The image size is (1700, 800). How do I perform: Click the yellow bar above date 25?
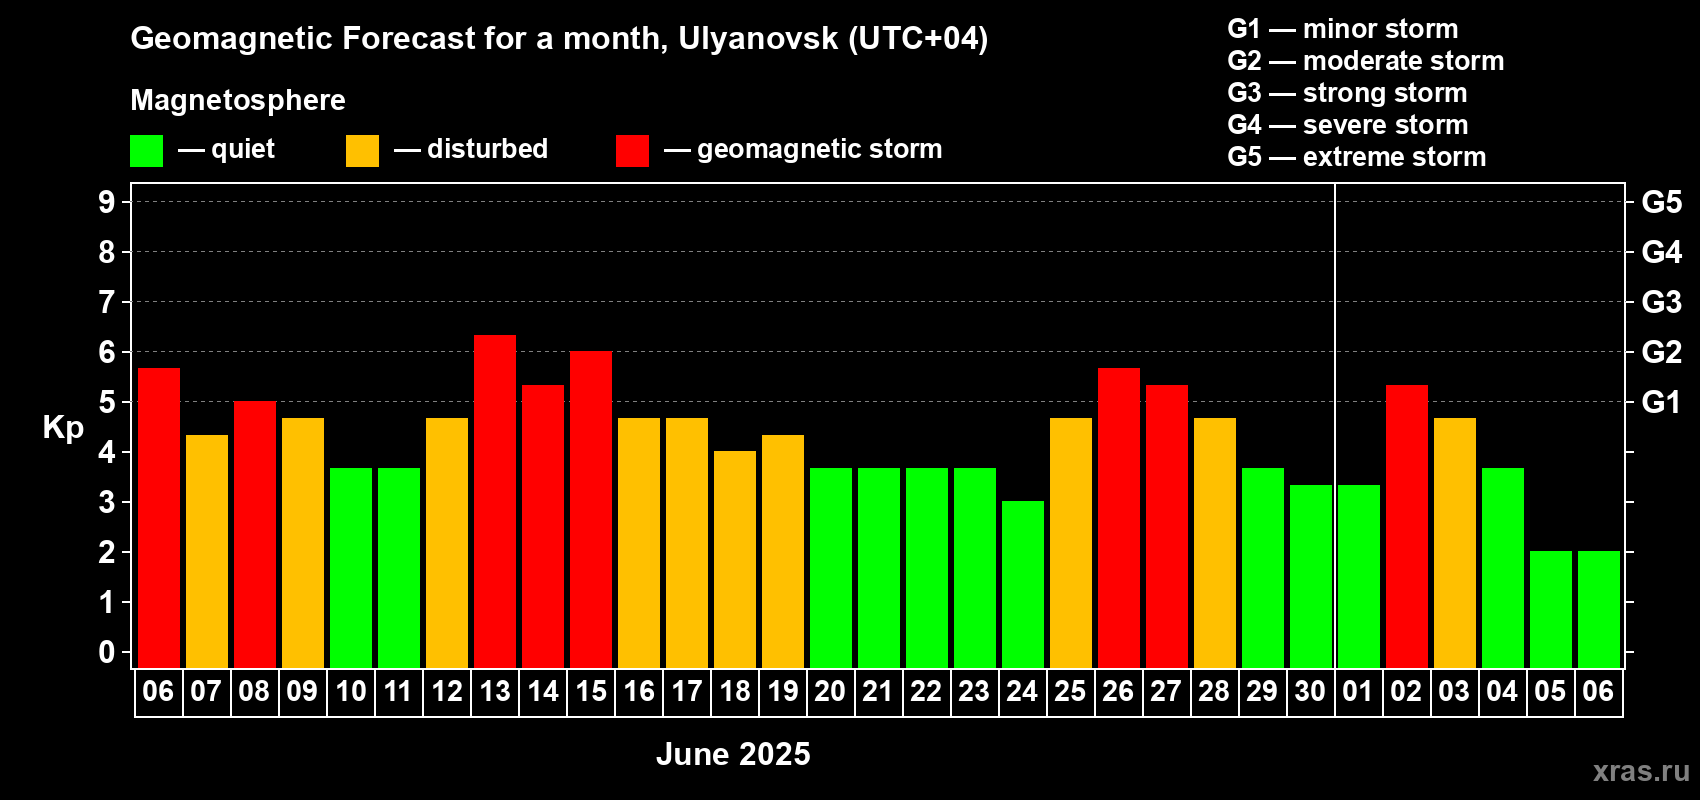tap(1071, 543)
